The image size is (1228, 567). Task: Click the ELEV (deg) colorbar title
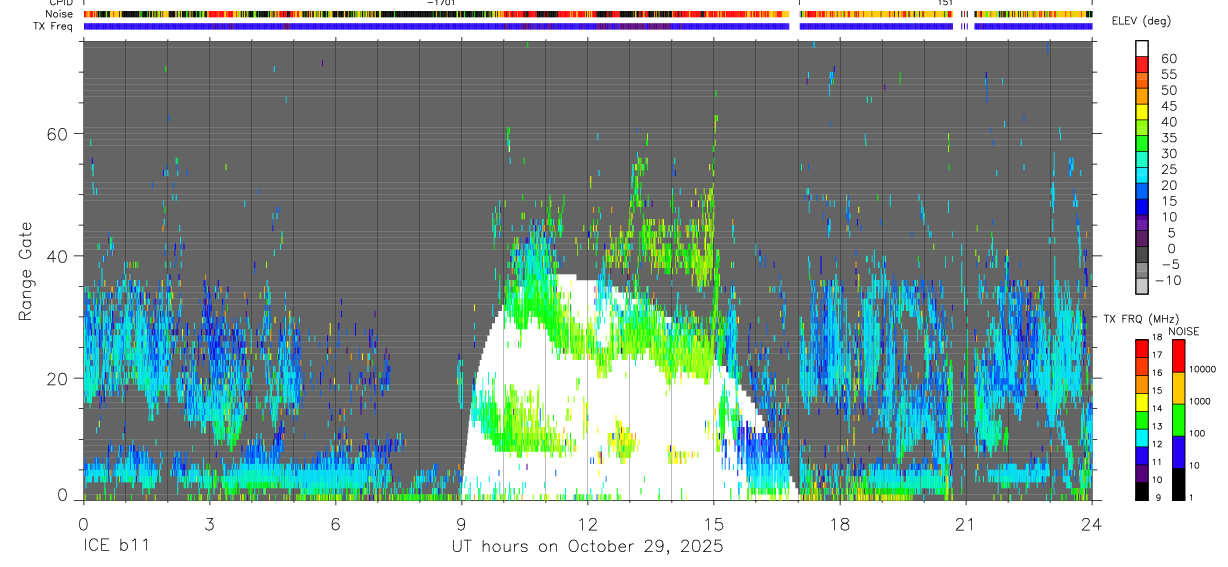click(1141, 22)
